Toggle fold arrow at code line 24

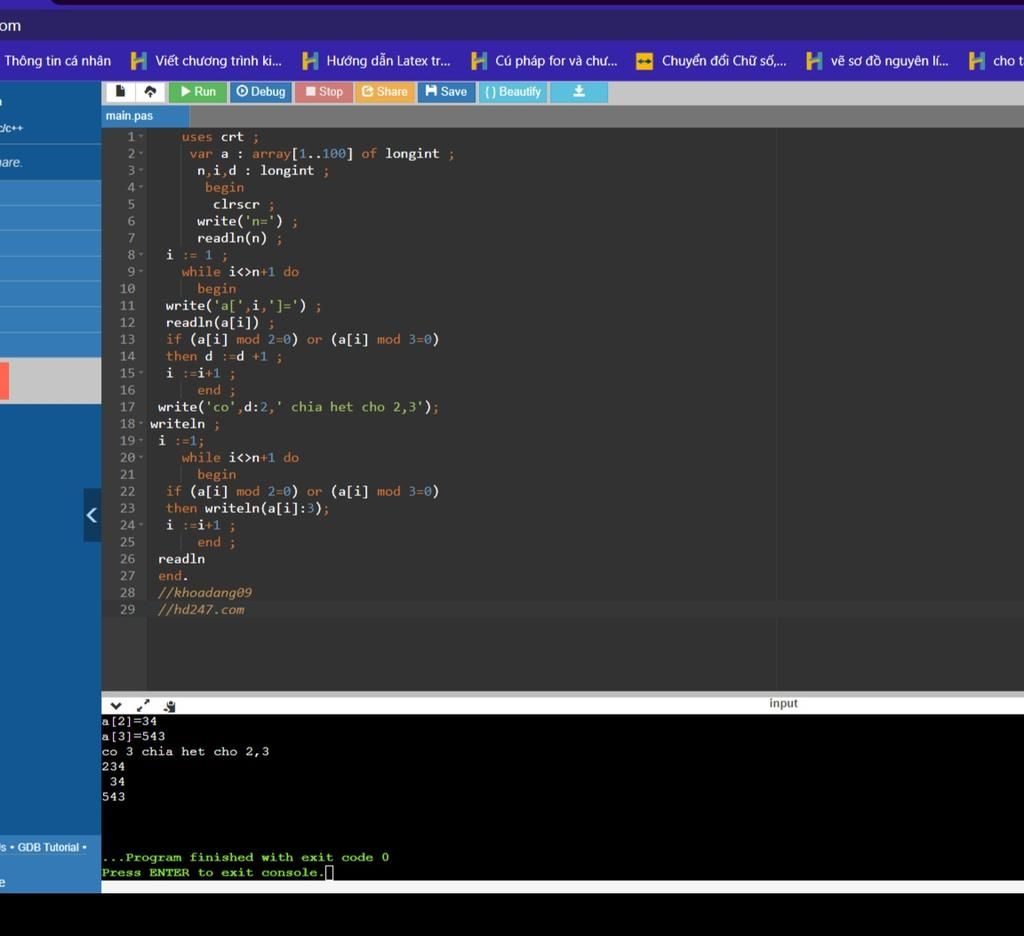(x=141, y=525)
